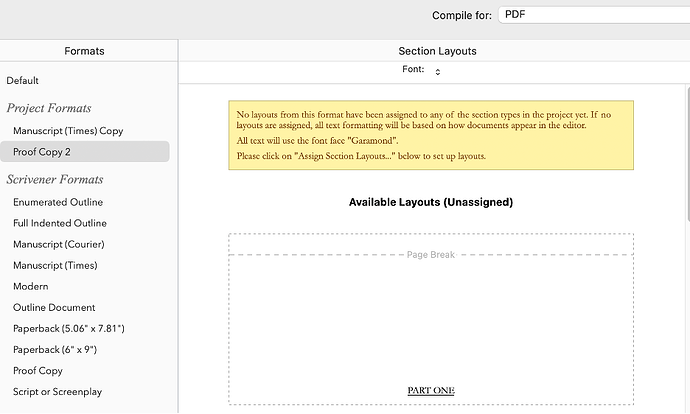
Task: Choose the Full Indented Outline format
Action: coord(60,223)
